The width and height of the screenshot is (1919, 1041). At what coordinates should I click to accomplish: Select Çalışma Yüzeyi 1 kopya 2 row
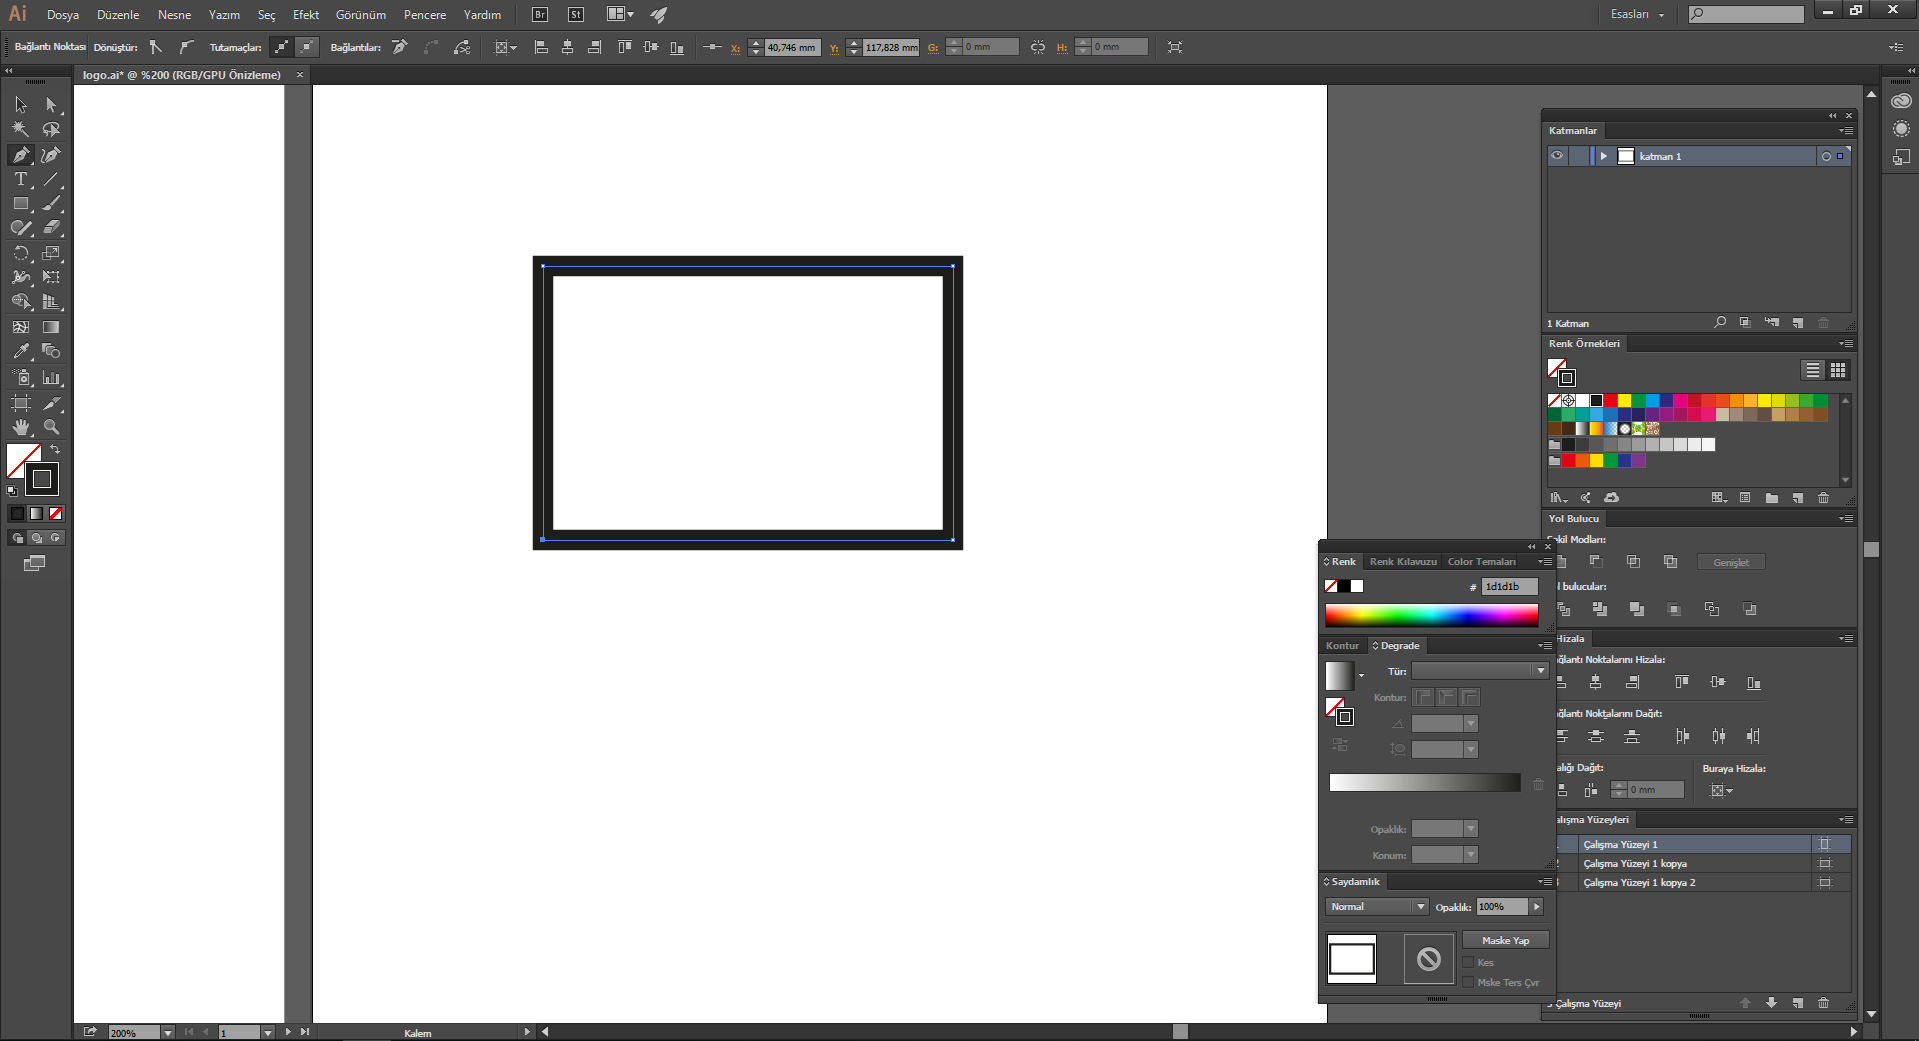(1700, 882)
